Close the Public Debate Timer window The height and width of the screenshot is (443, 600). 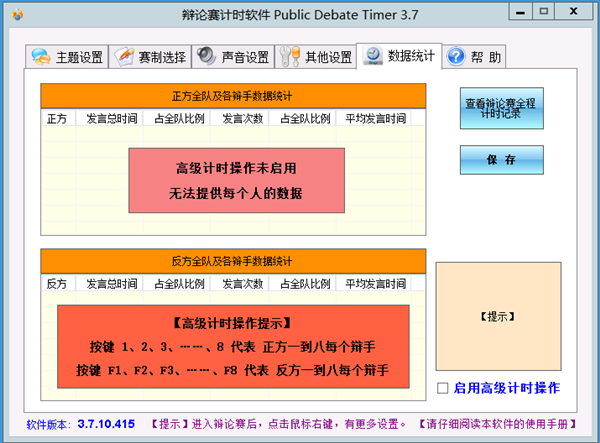pyautogui.click(x=573, y=11)
